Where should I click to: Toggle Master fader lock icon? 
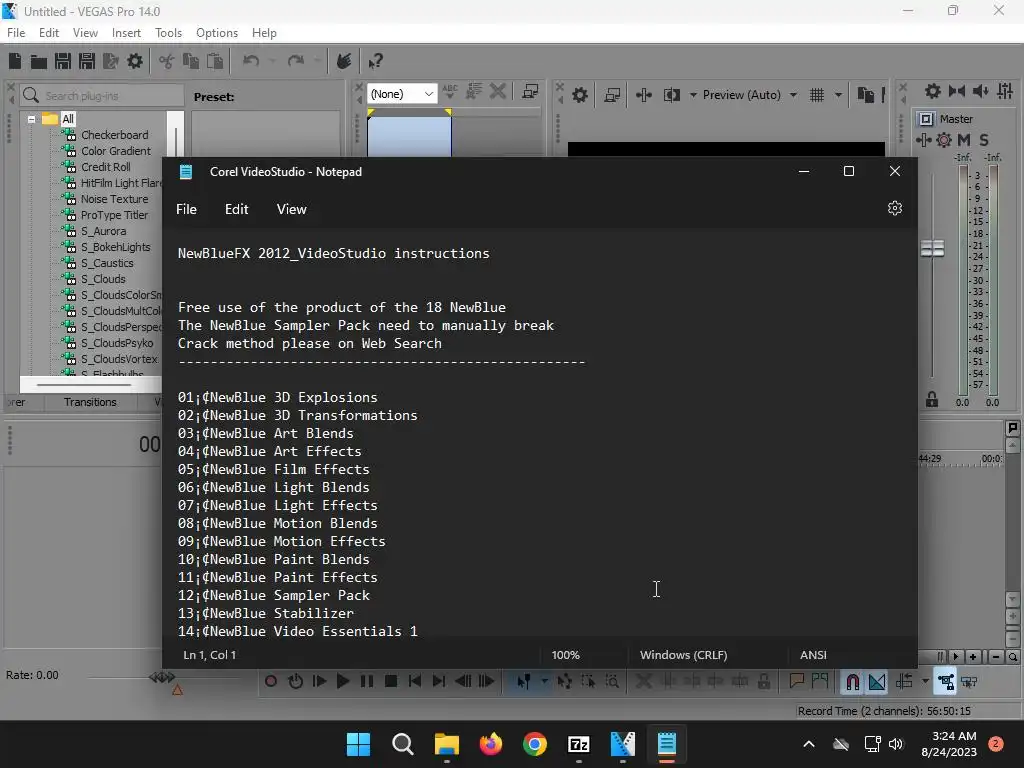[932, 399]
